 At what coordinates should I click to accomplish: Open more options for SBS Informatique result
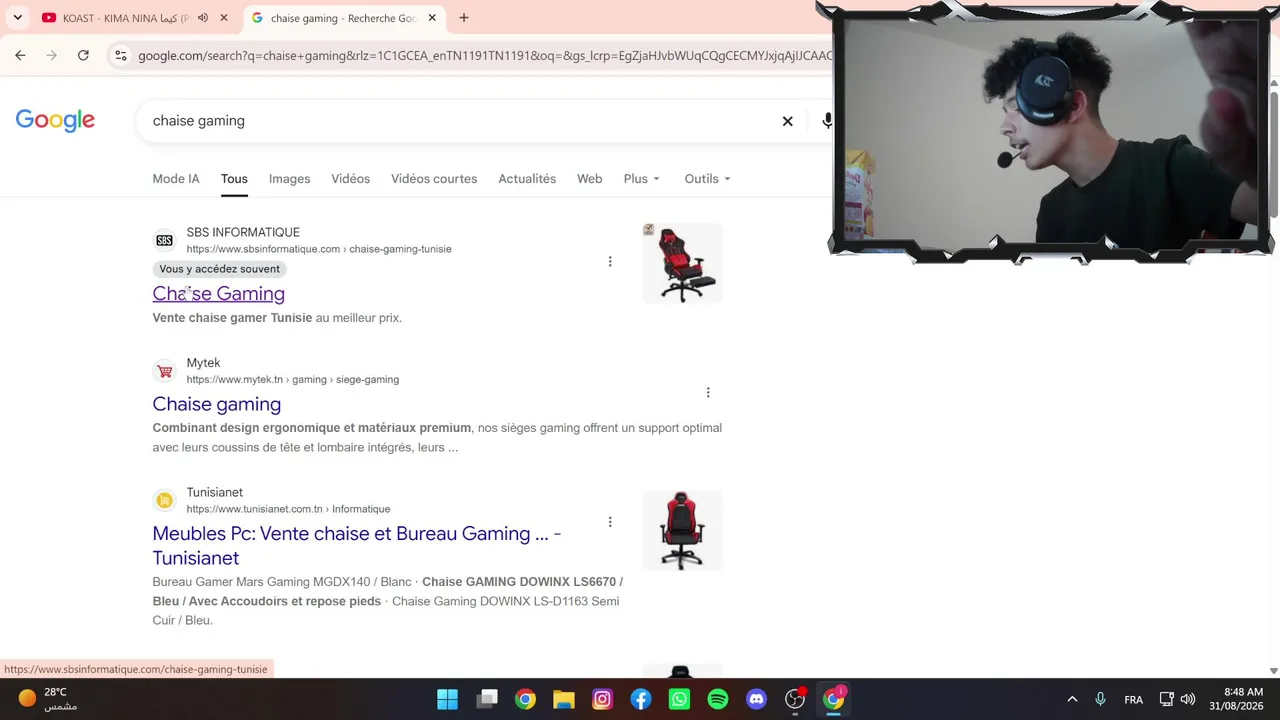610,262
